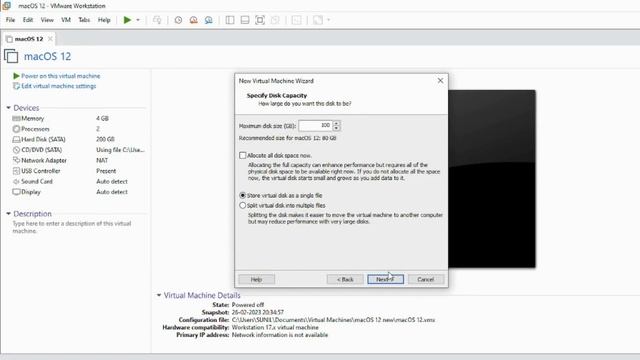Open the stretch guest dropdown arrow
This screenshot has height=360, width=640.
click(x=329, y=20)
